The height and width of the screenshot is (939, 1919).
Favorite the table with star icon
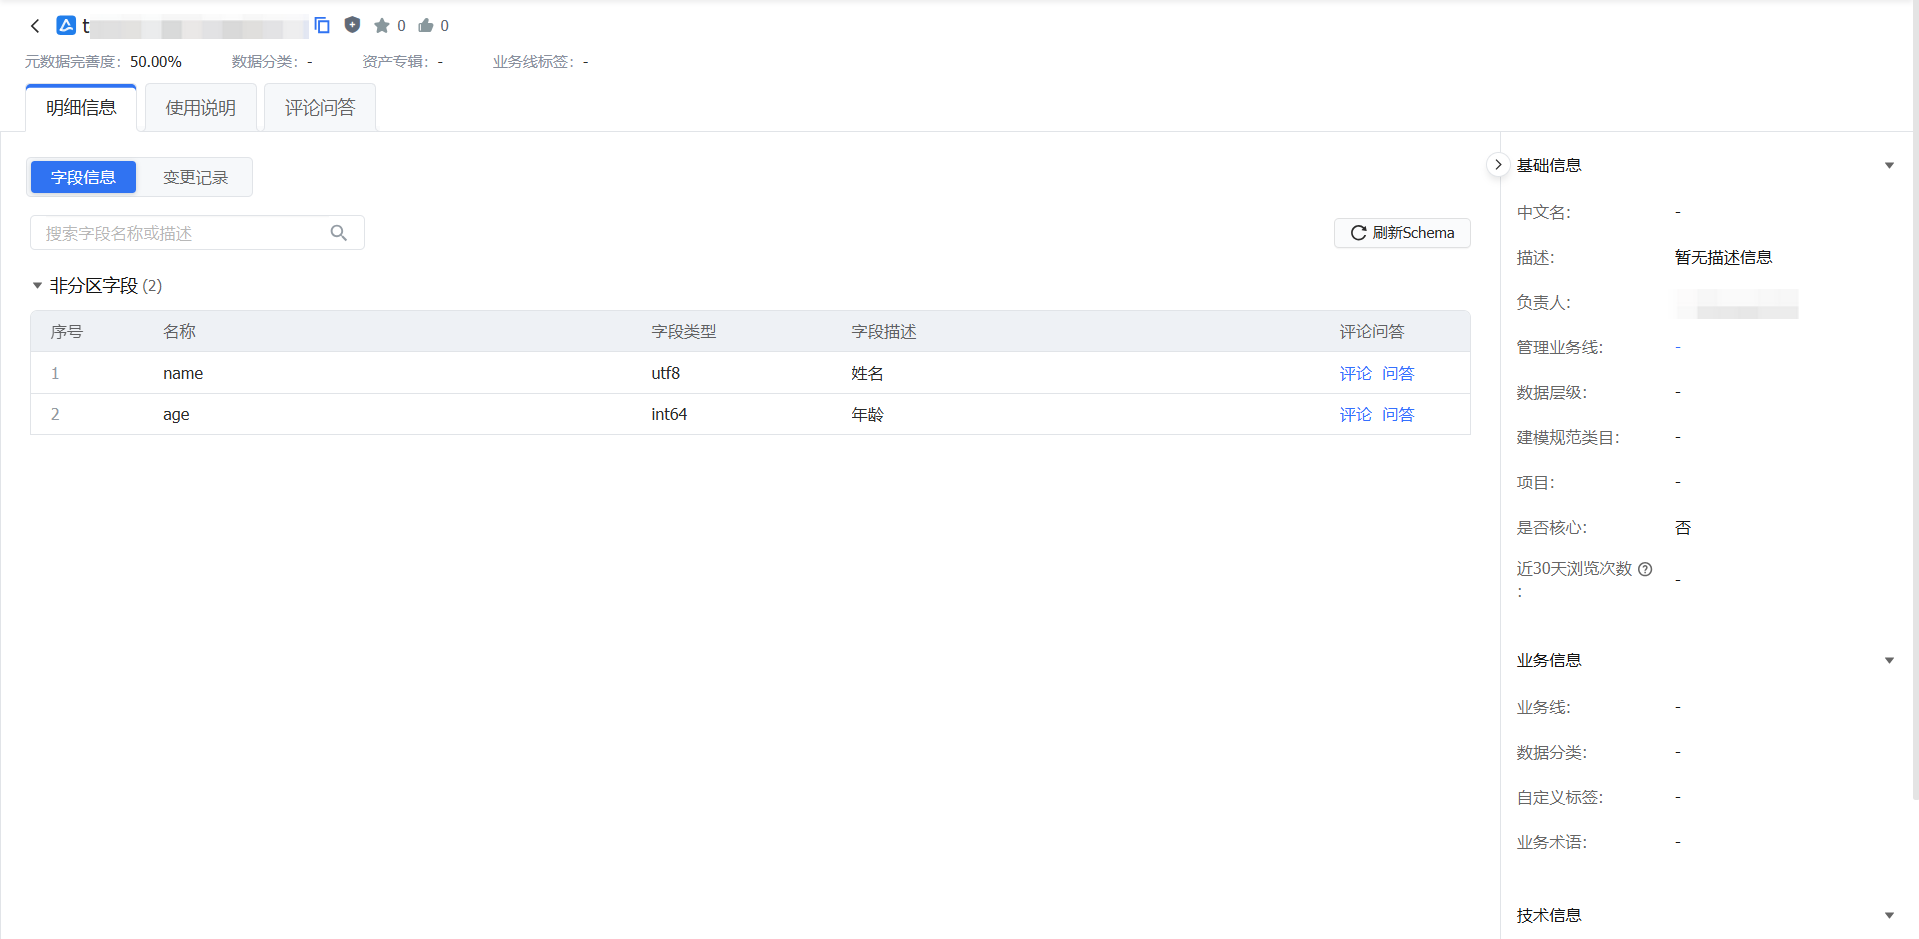point(381,26)
